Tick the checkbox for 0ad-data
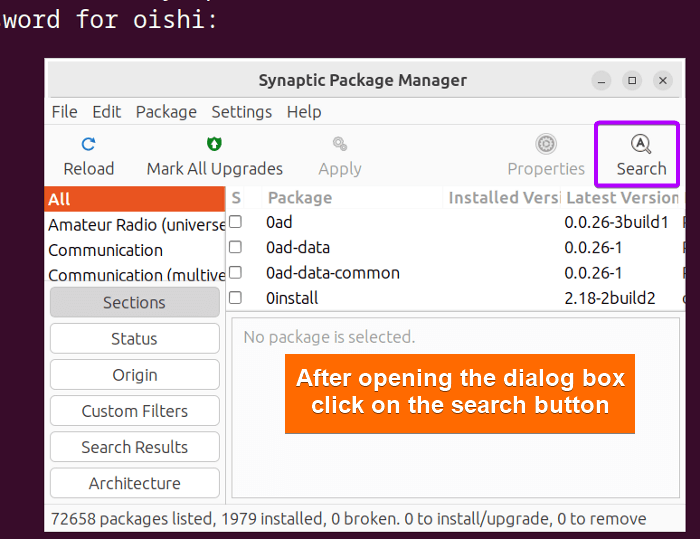Image resolution: width=700 pixels, height=539 pixels. pos(235,247)
